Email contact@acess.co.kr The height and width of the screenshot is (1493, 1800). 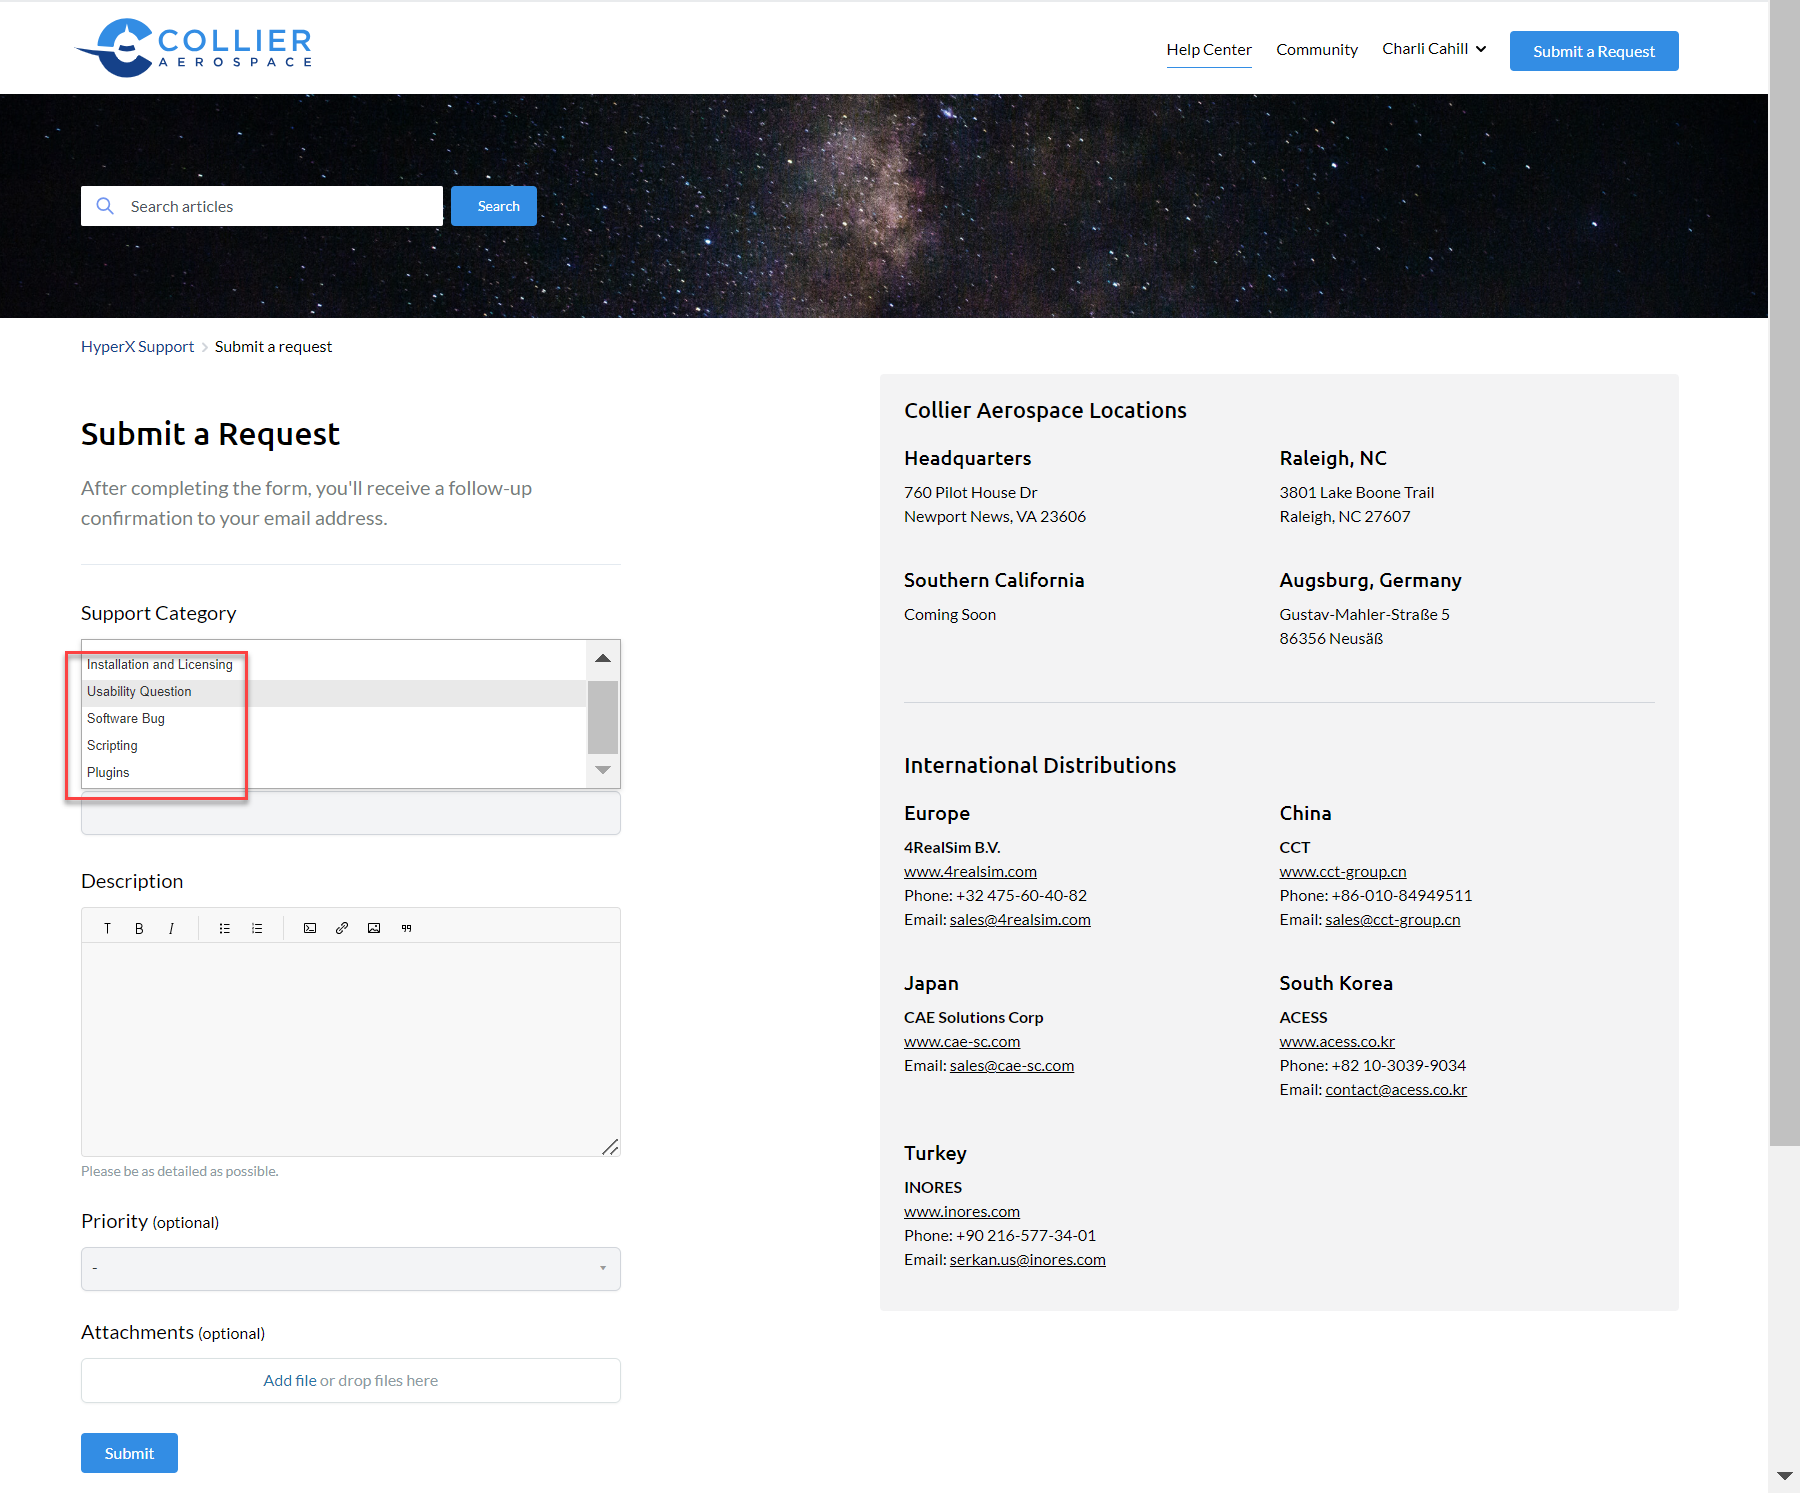(x=1396, y=1089)
